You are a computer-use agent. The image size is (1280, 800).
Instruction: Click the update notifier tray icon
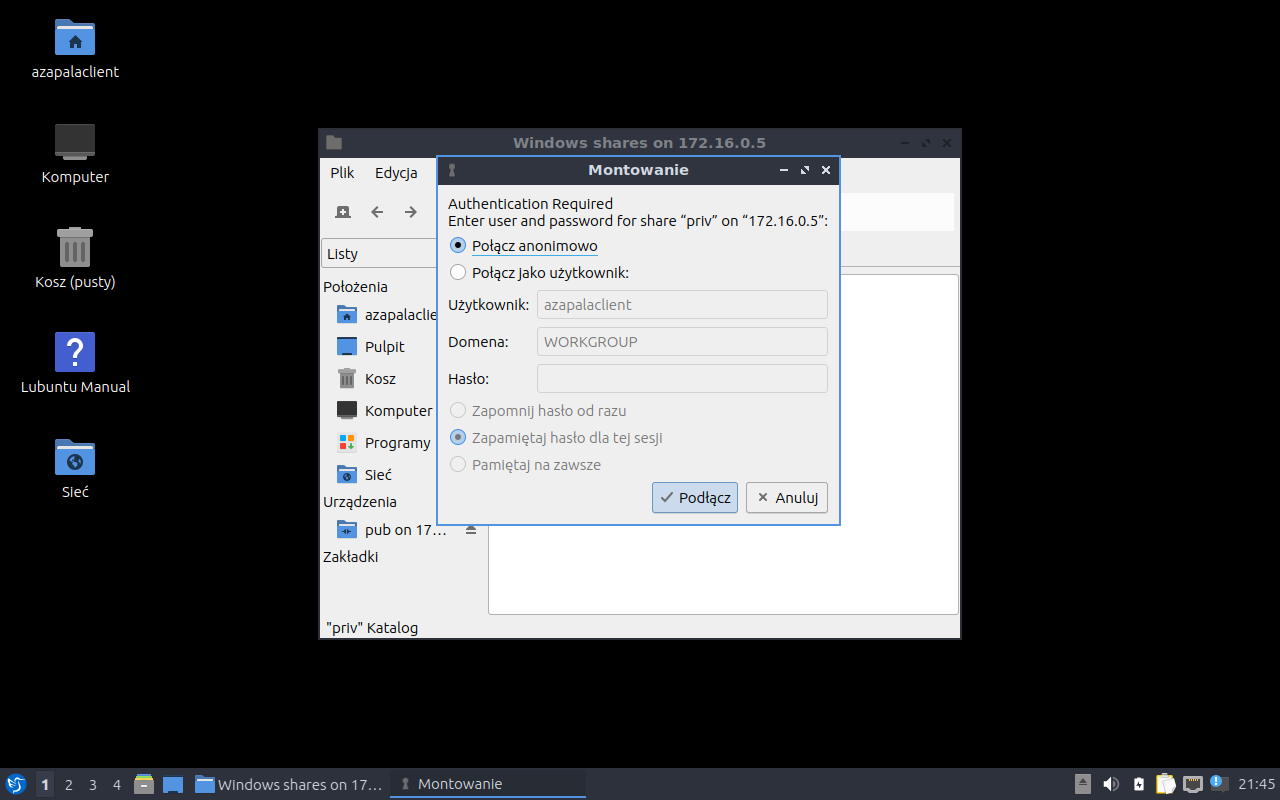coord(1218,783)
